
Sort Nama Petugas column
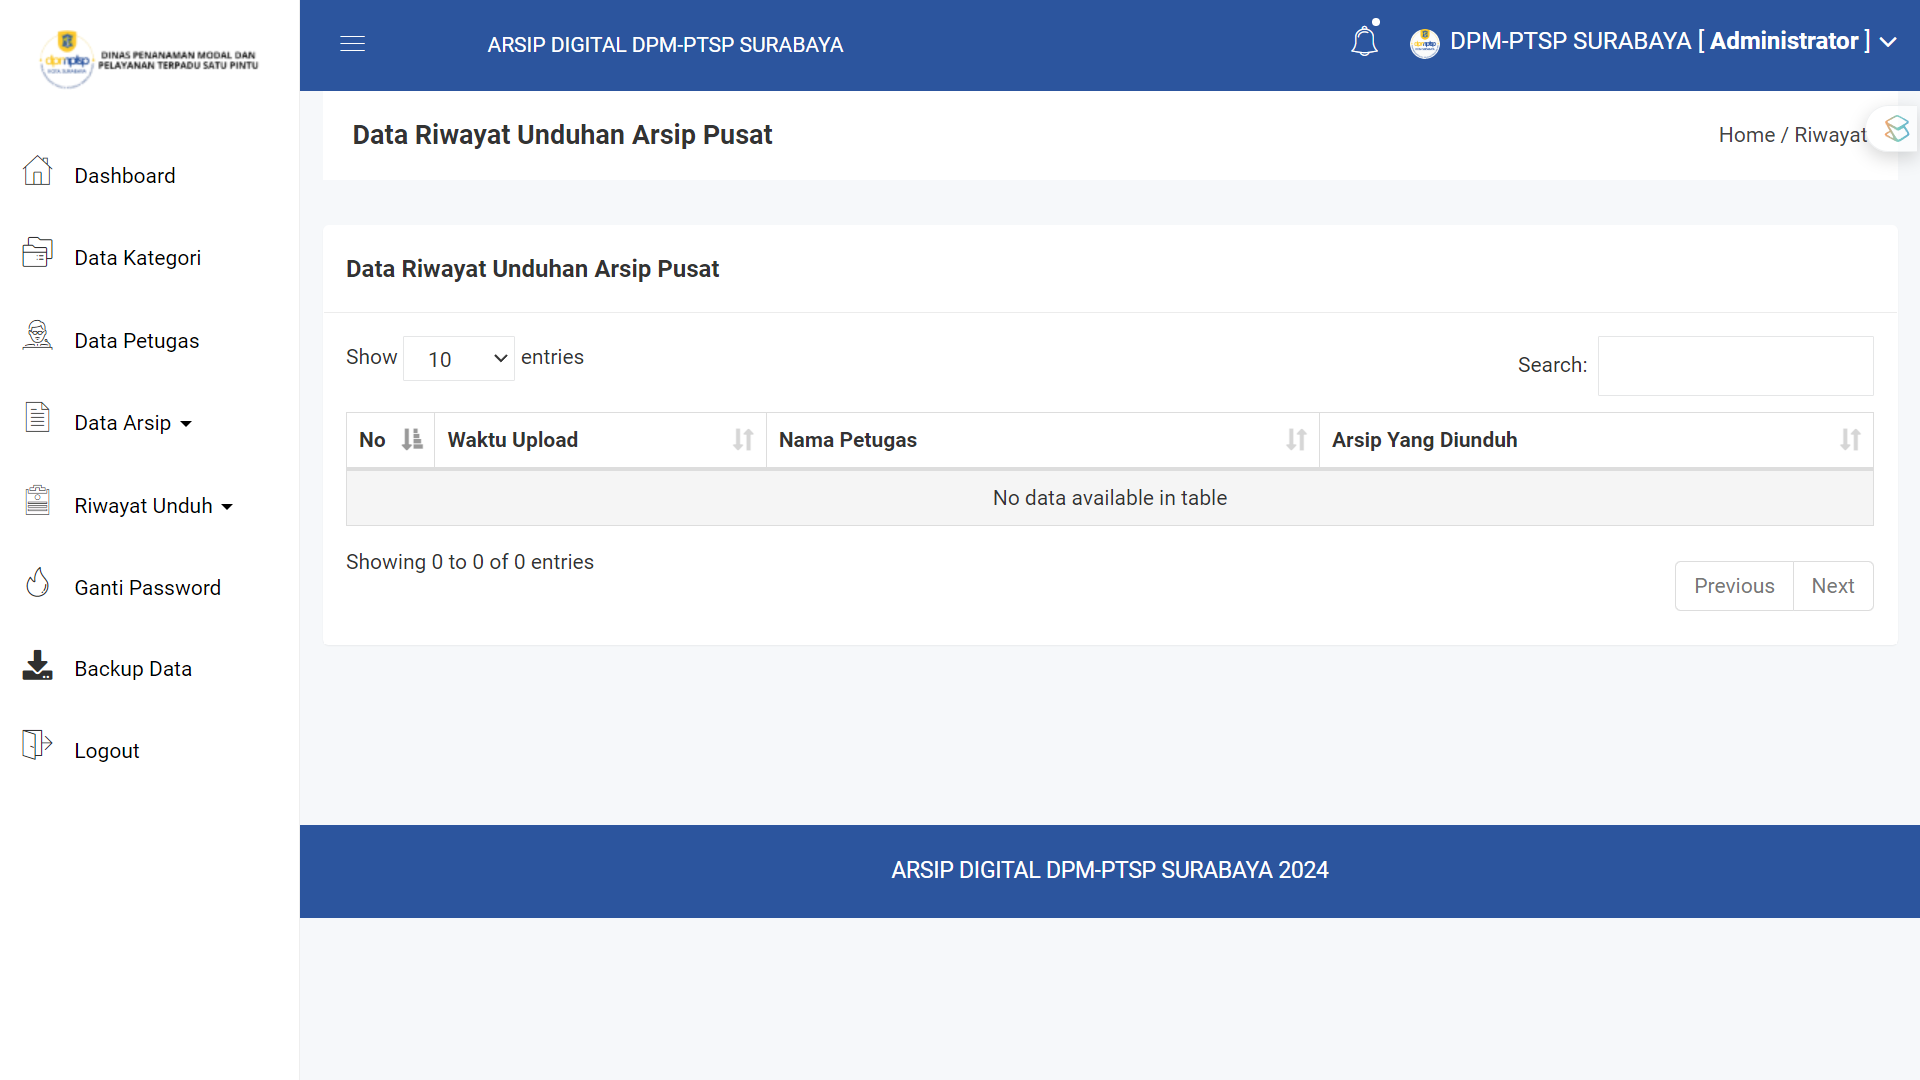(1042, 439)
